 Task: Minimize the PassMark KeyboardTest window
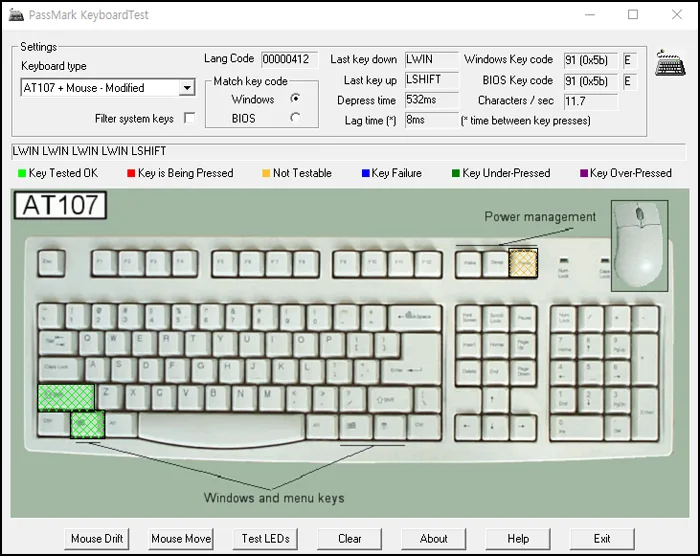pos(590,15)
